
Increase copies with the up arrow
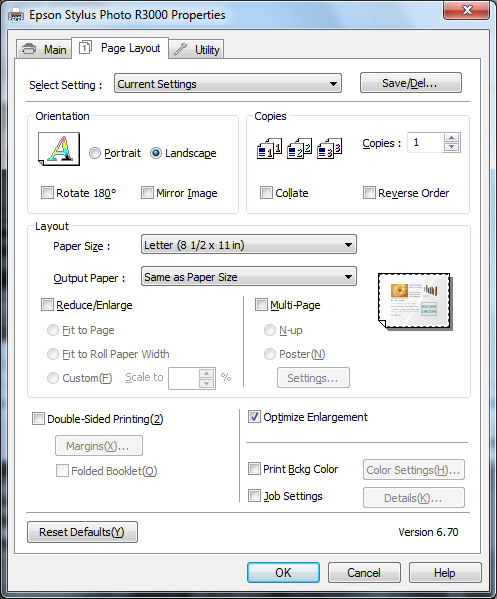452,138
